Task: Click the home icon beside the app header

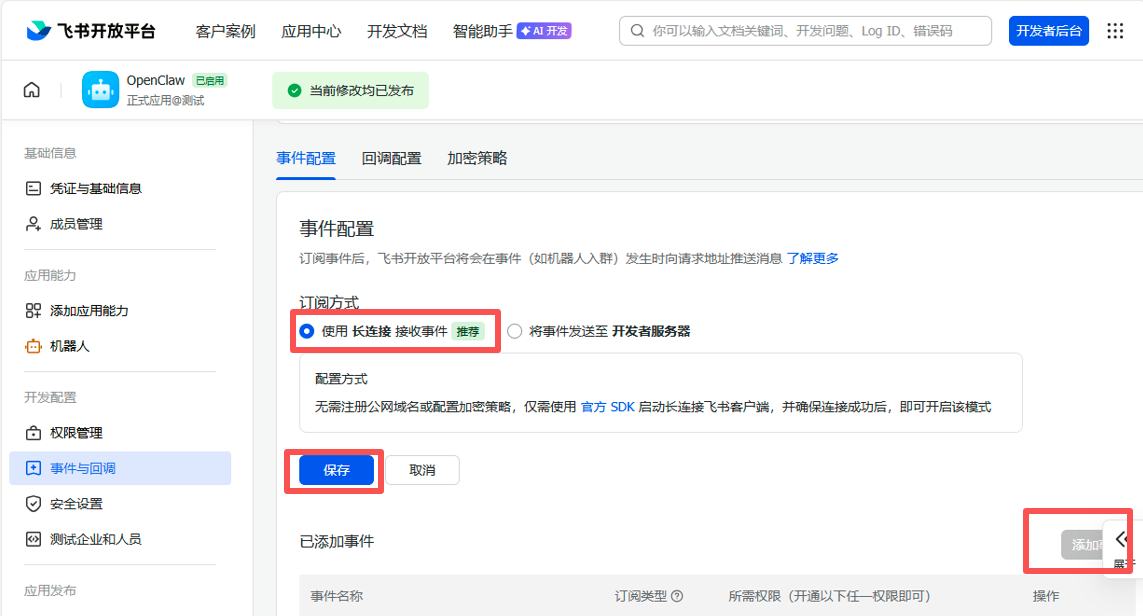Action: click(x=31, y=89)
